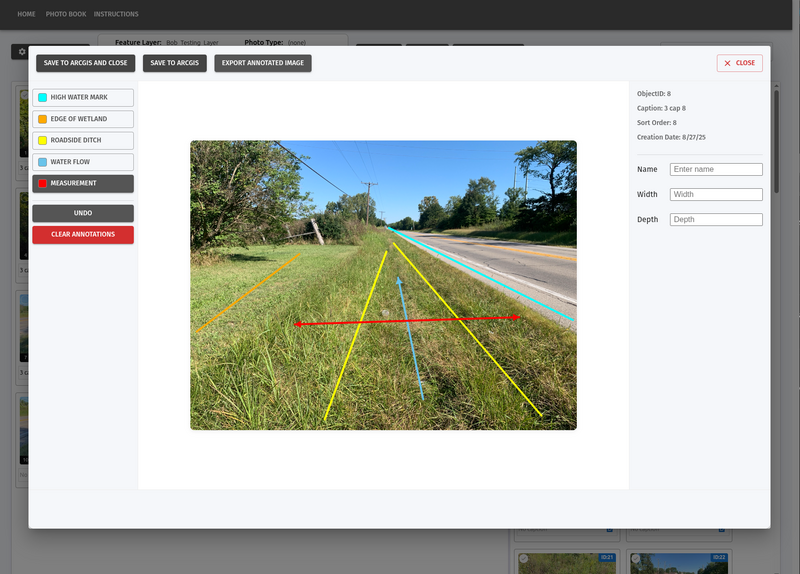Viewport: 800px width, 574px height.
Task: Open the Photo Book page
Action: 66,14
